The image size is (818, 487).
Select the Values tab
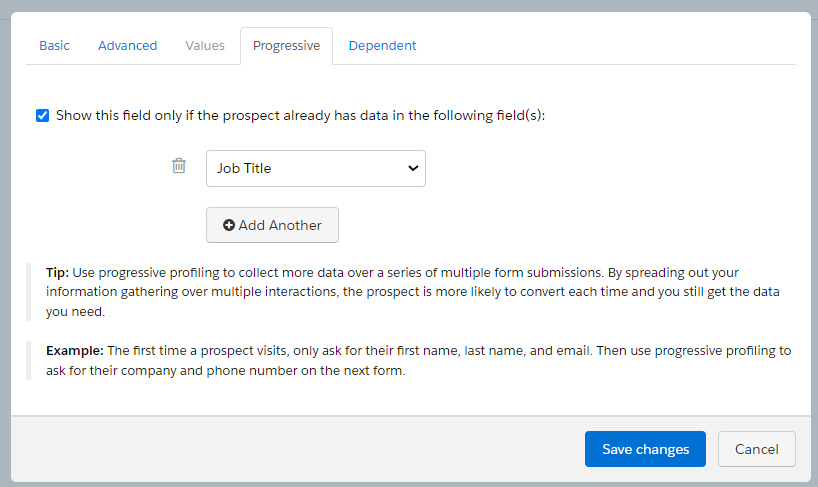click(x=205, y=46)
